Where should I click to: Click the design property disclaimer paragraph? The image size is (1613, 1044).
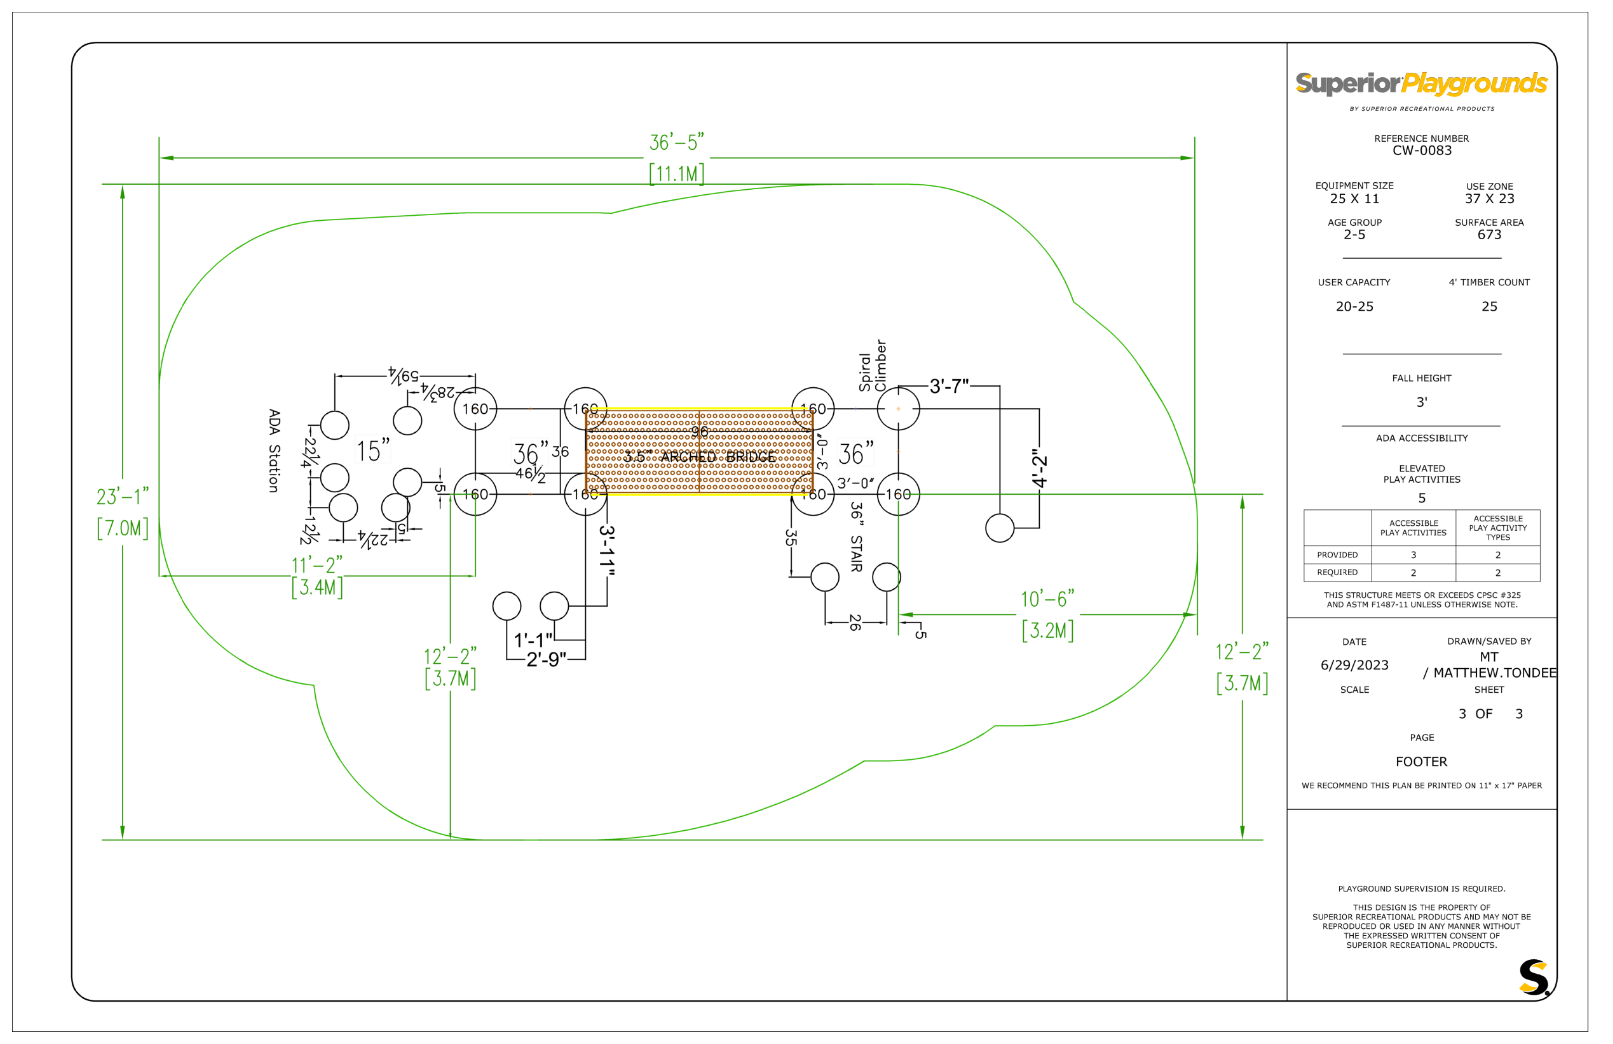[x=1421, y=927]
